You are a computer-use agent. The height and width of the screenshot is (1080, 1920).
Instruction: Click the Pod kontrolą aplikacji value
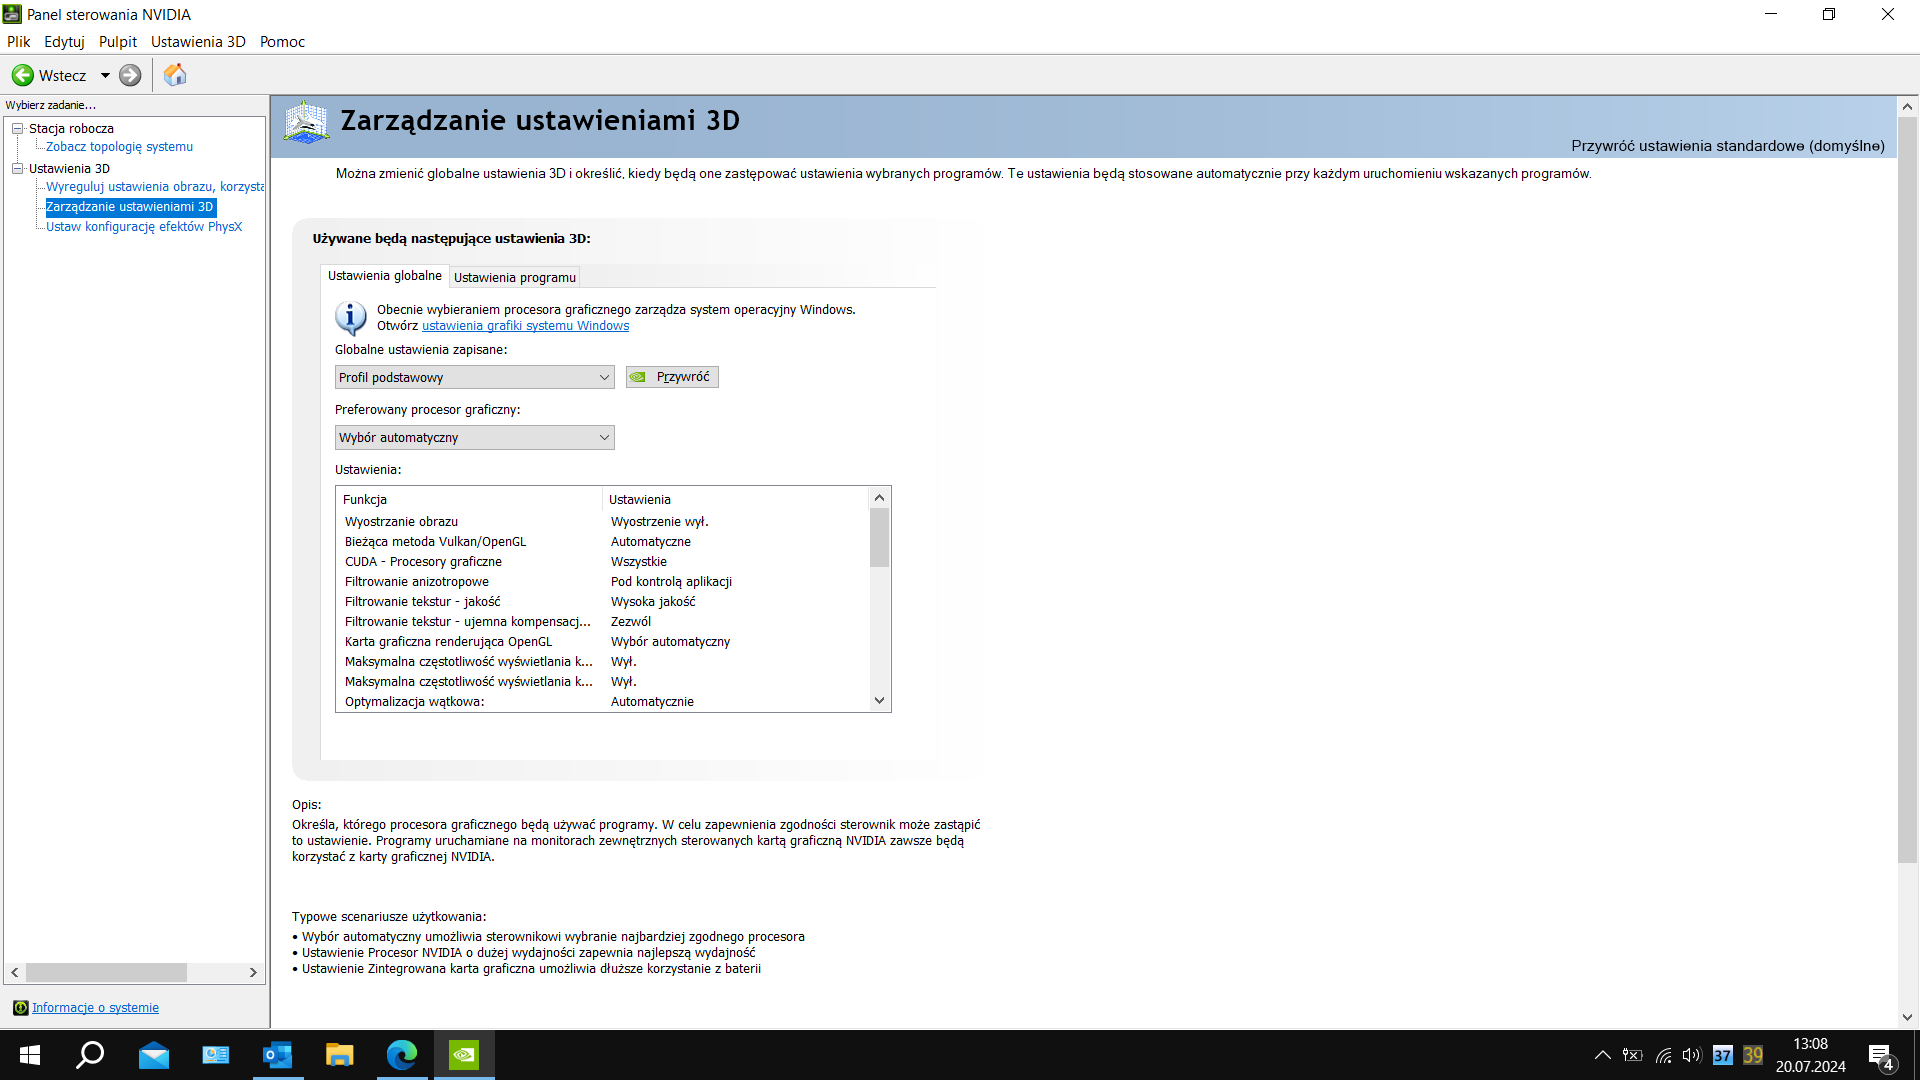click(x=671, y=582)
